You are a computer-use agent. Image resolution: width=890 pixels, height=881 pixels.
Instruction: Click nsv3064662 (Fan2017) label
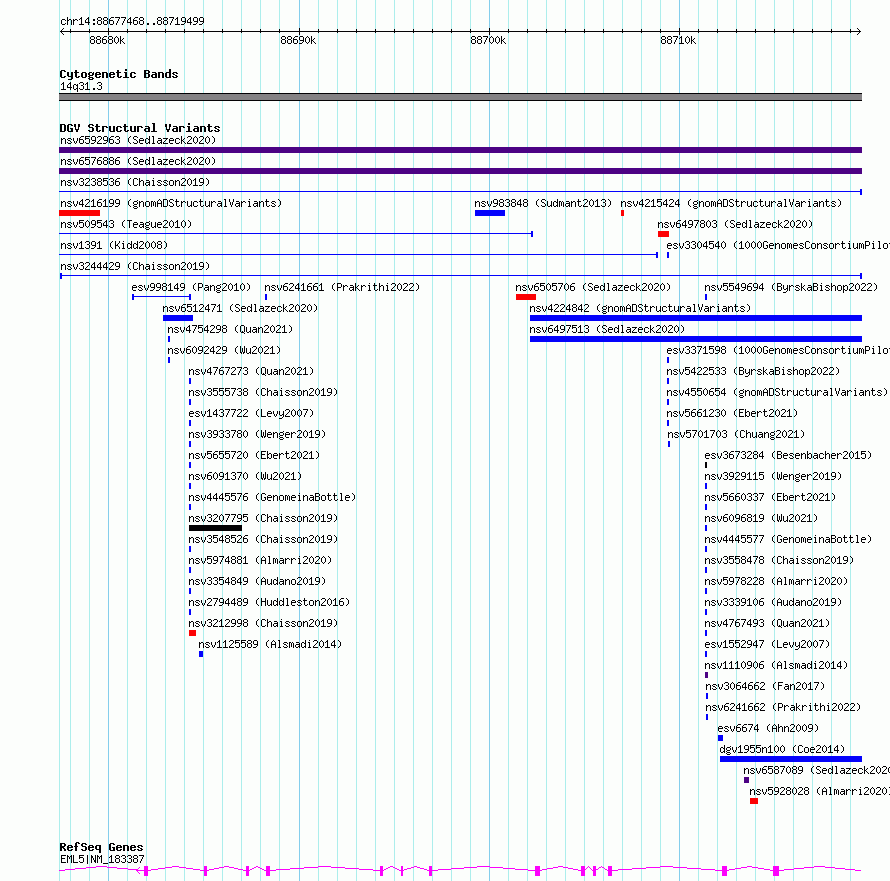point(765,686)
